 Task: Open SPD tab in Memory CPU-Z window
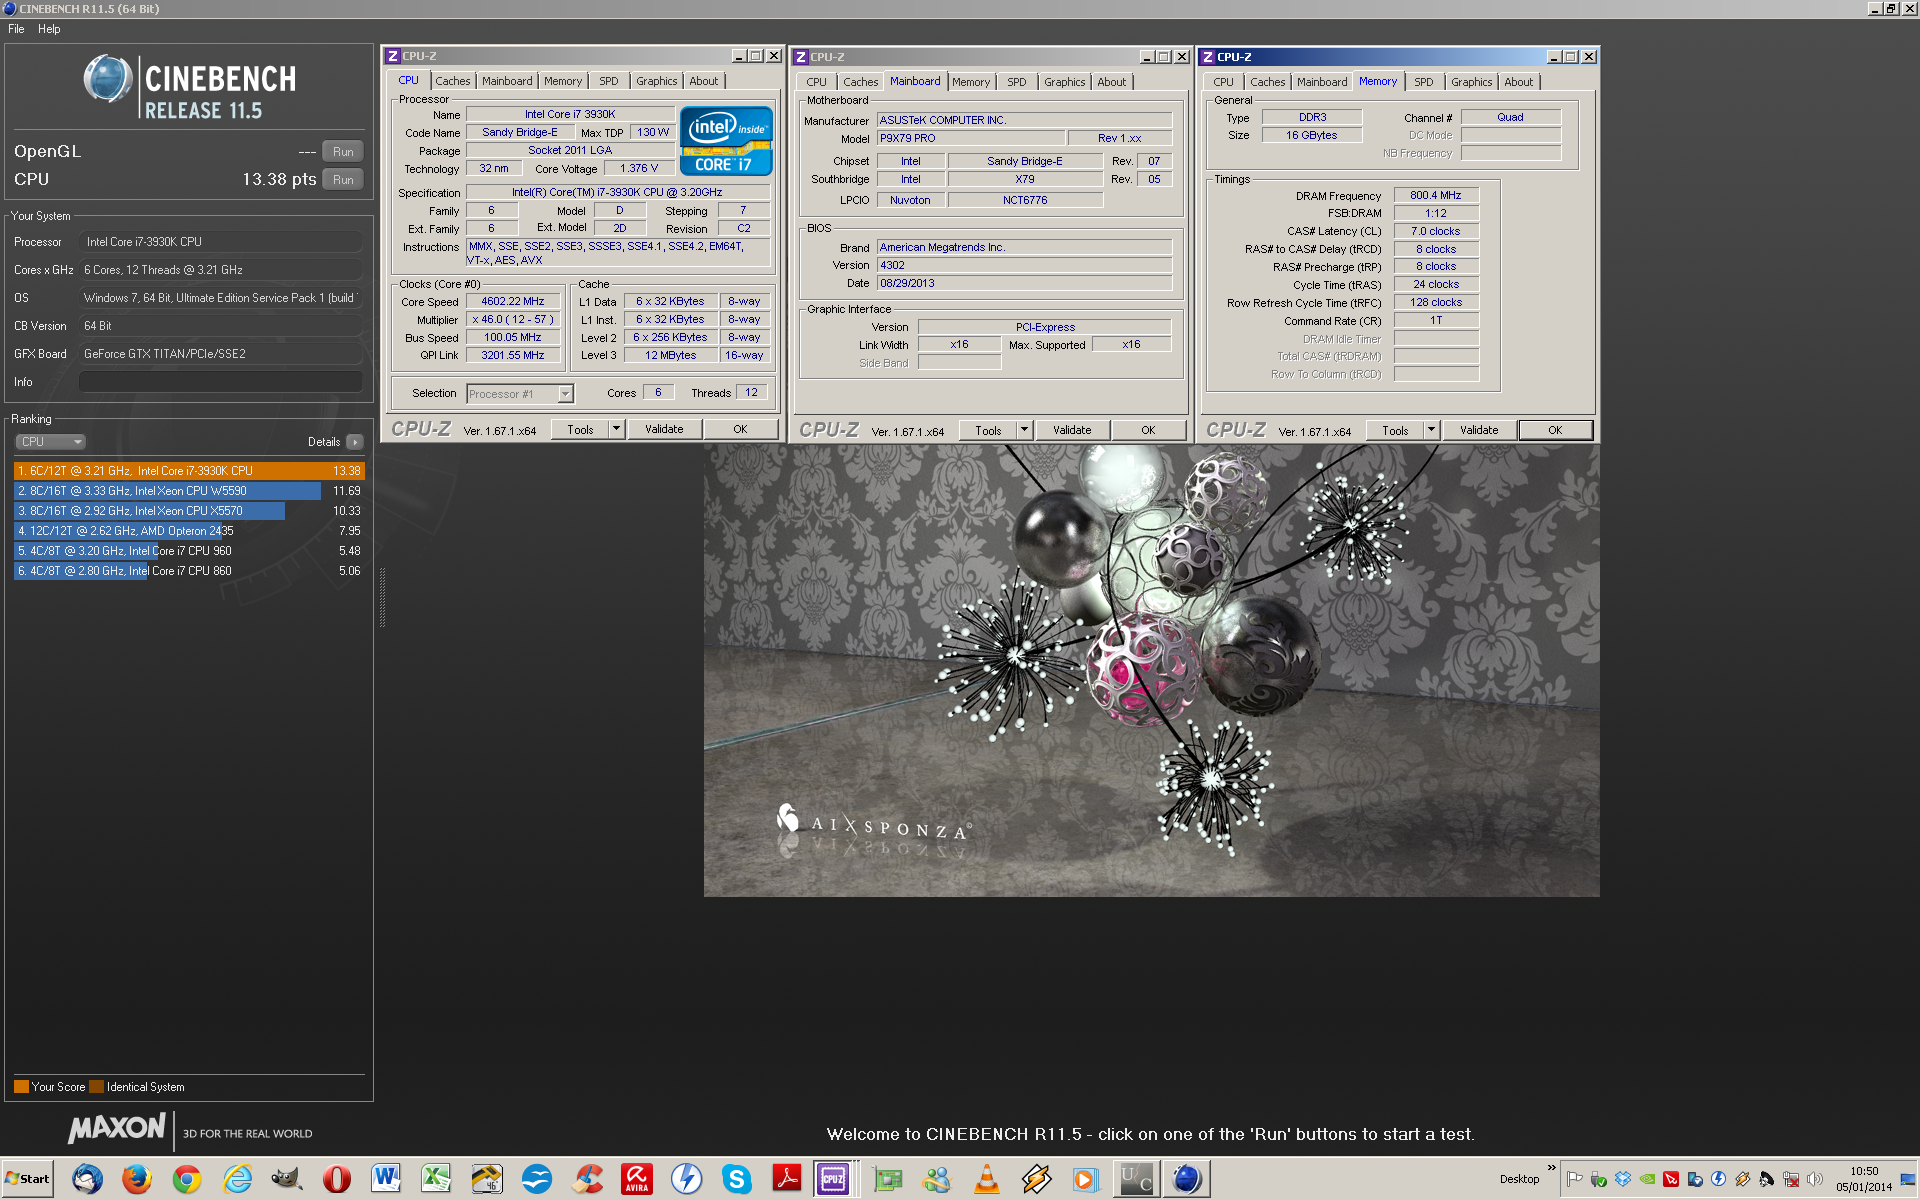pyautogui.click(x=1423, y=82)
